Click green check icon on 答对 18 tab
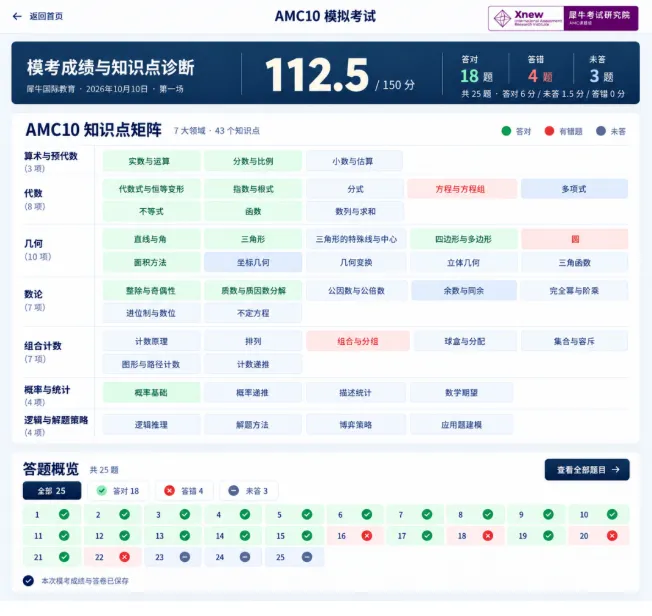The image size is (652, 616). pyautogui.click(x=102, y=491)
